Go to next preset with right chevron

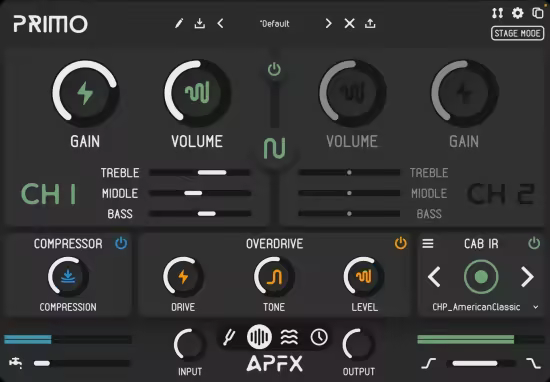328,24
